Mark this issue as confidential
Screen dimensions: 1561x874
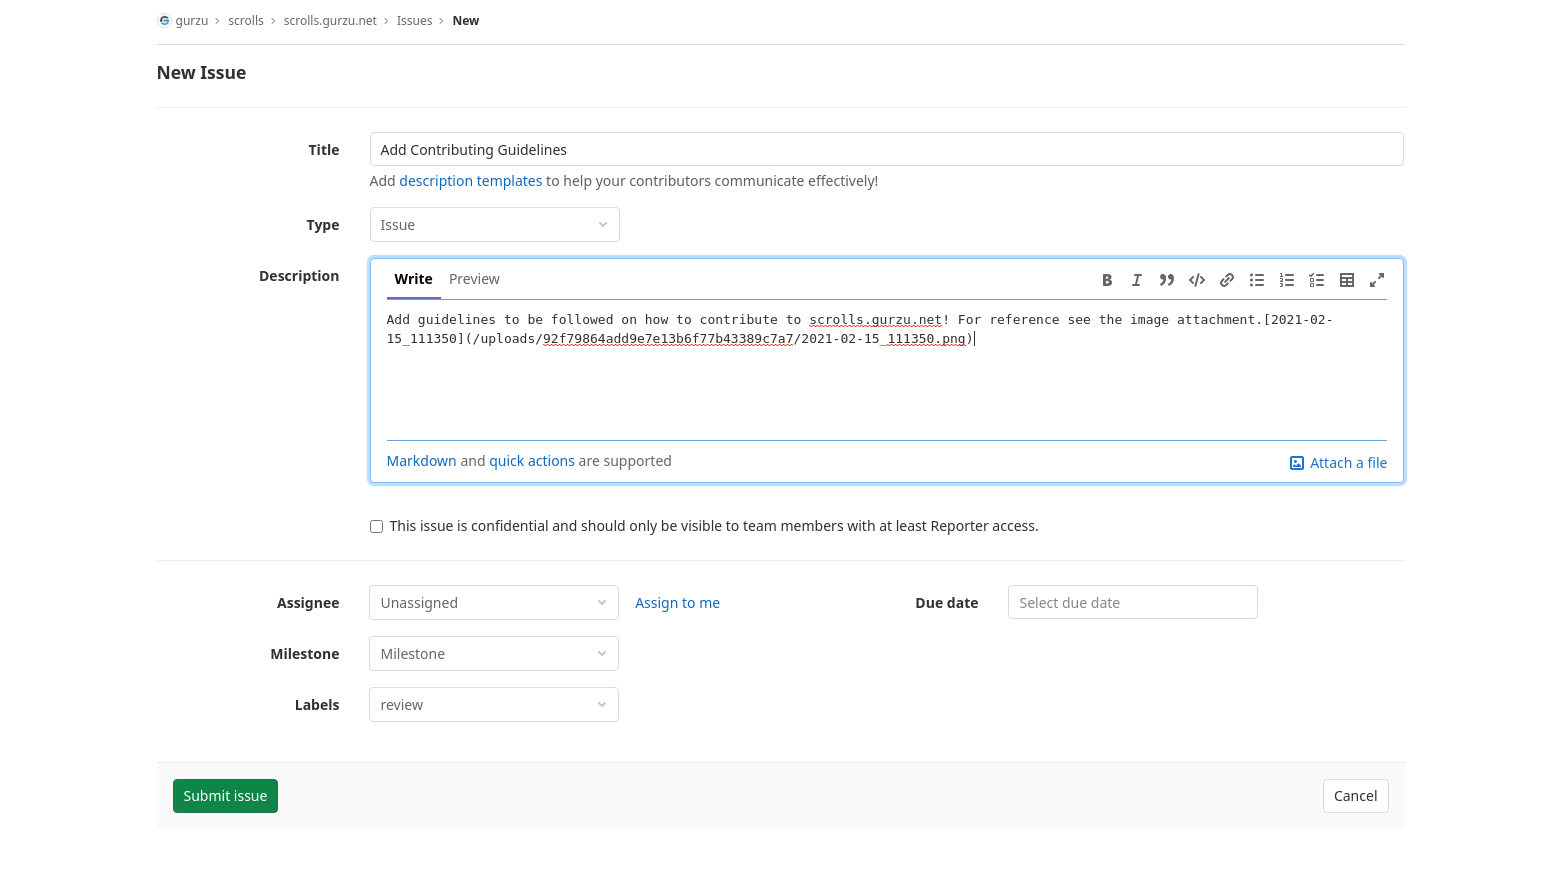coord(377,527)
